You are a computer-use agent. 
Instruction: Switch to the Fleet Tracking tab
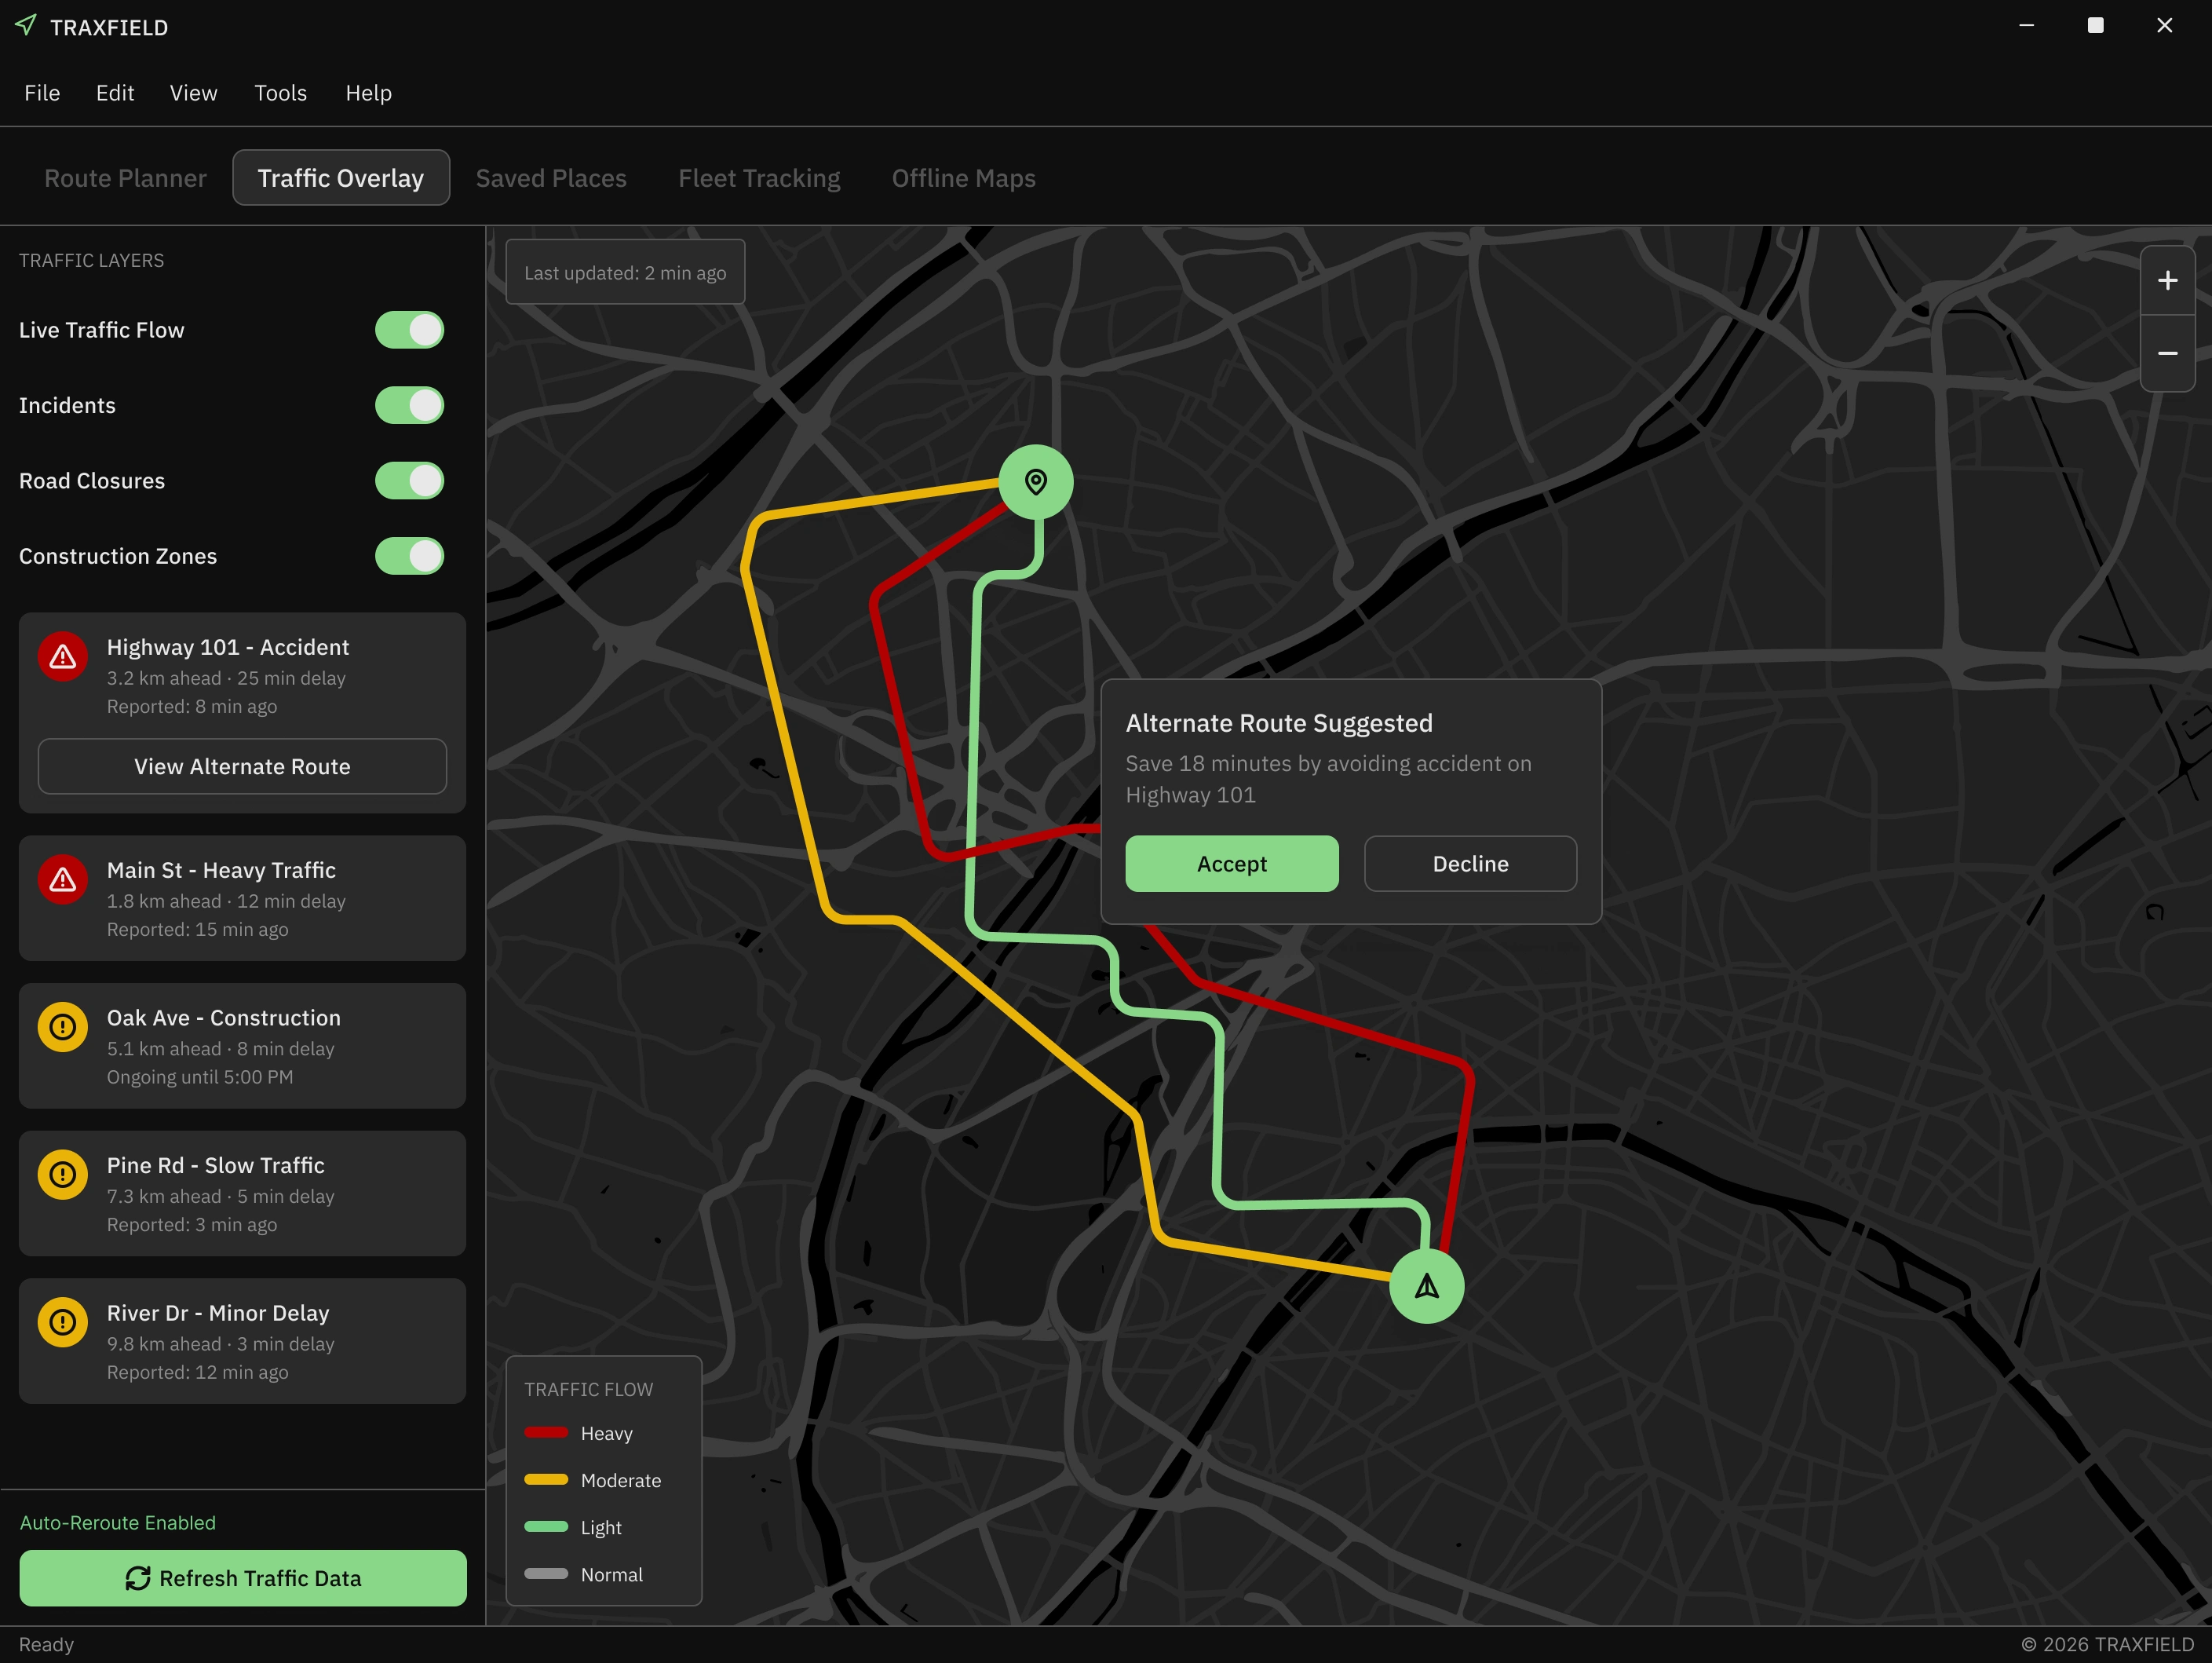coord(759,178)
